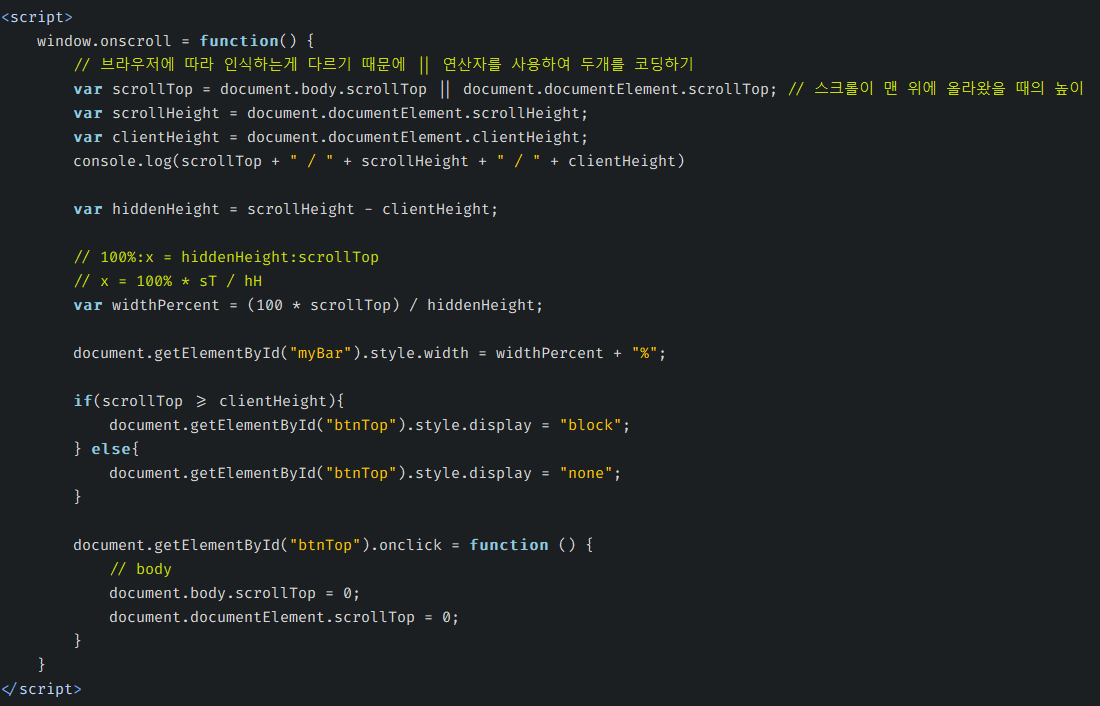Click the document.body.scrollTop = 0 line
1100x706 pixels.
[x=234, y=593]
